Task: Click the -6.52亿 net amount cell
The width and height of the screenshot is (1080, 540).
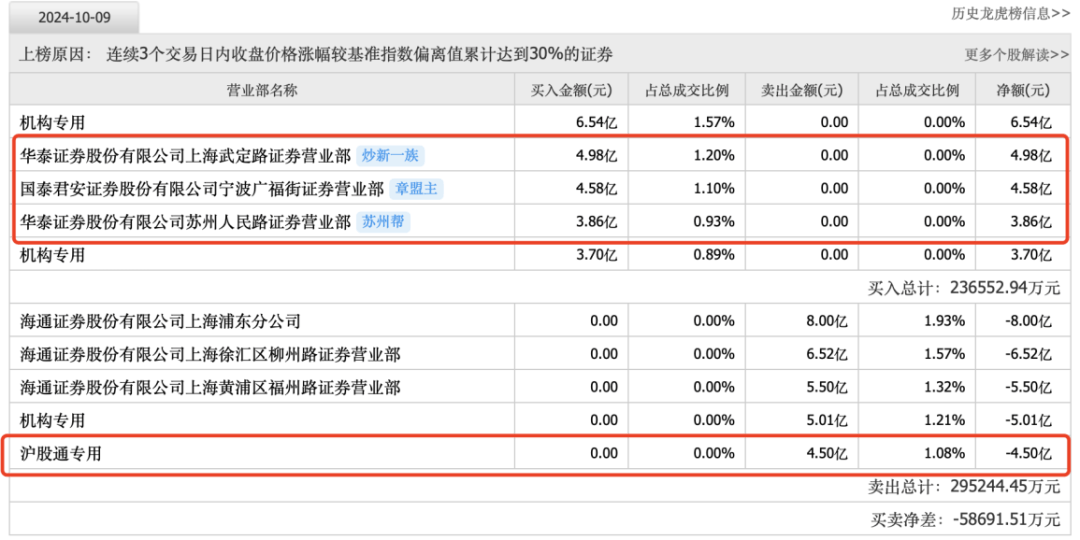Action: 1028,355
